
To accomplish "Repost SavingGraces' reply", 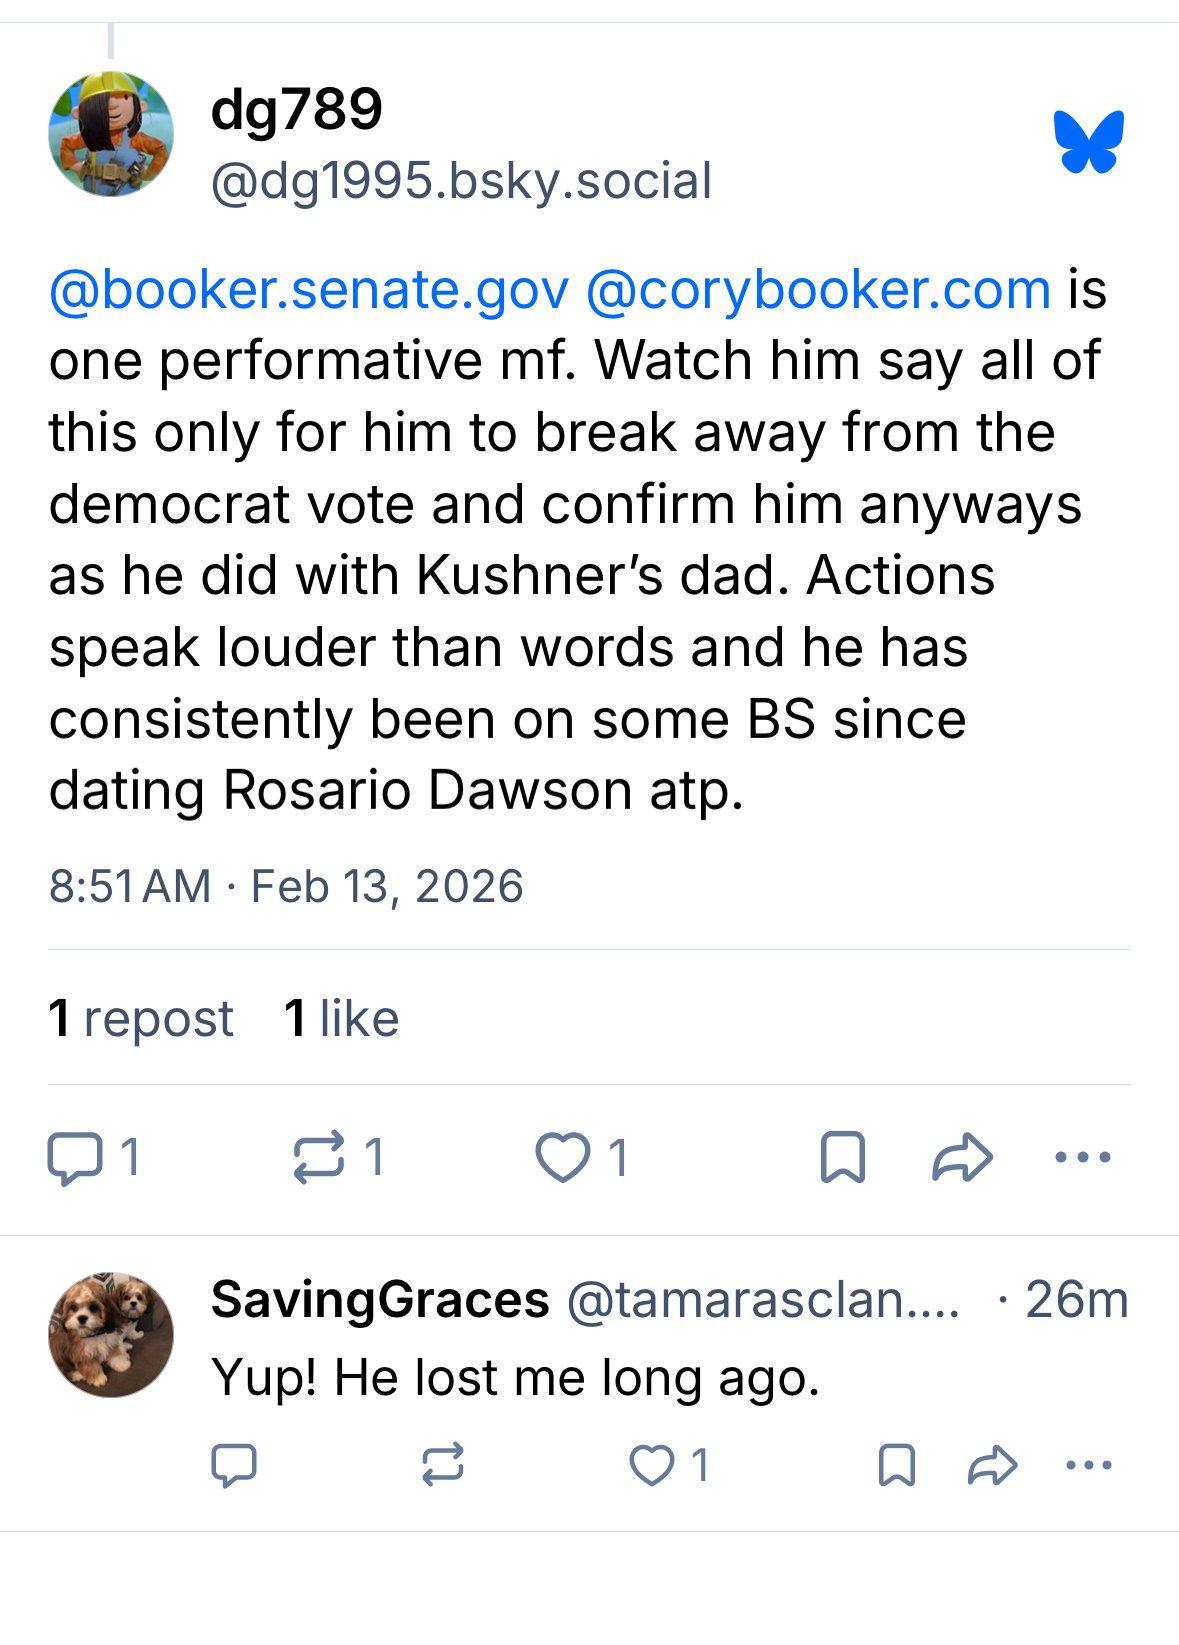I will [442, 1466].
